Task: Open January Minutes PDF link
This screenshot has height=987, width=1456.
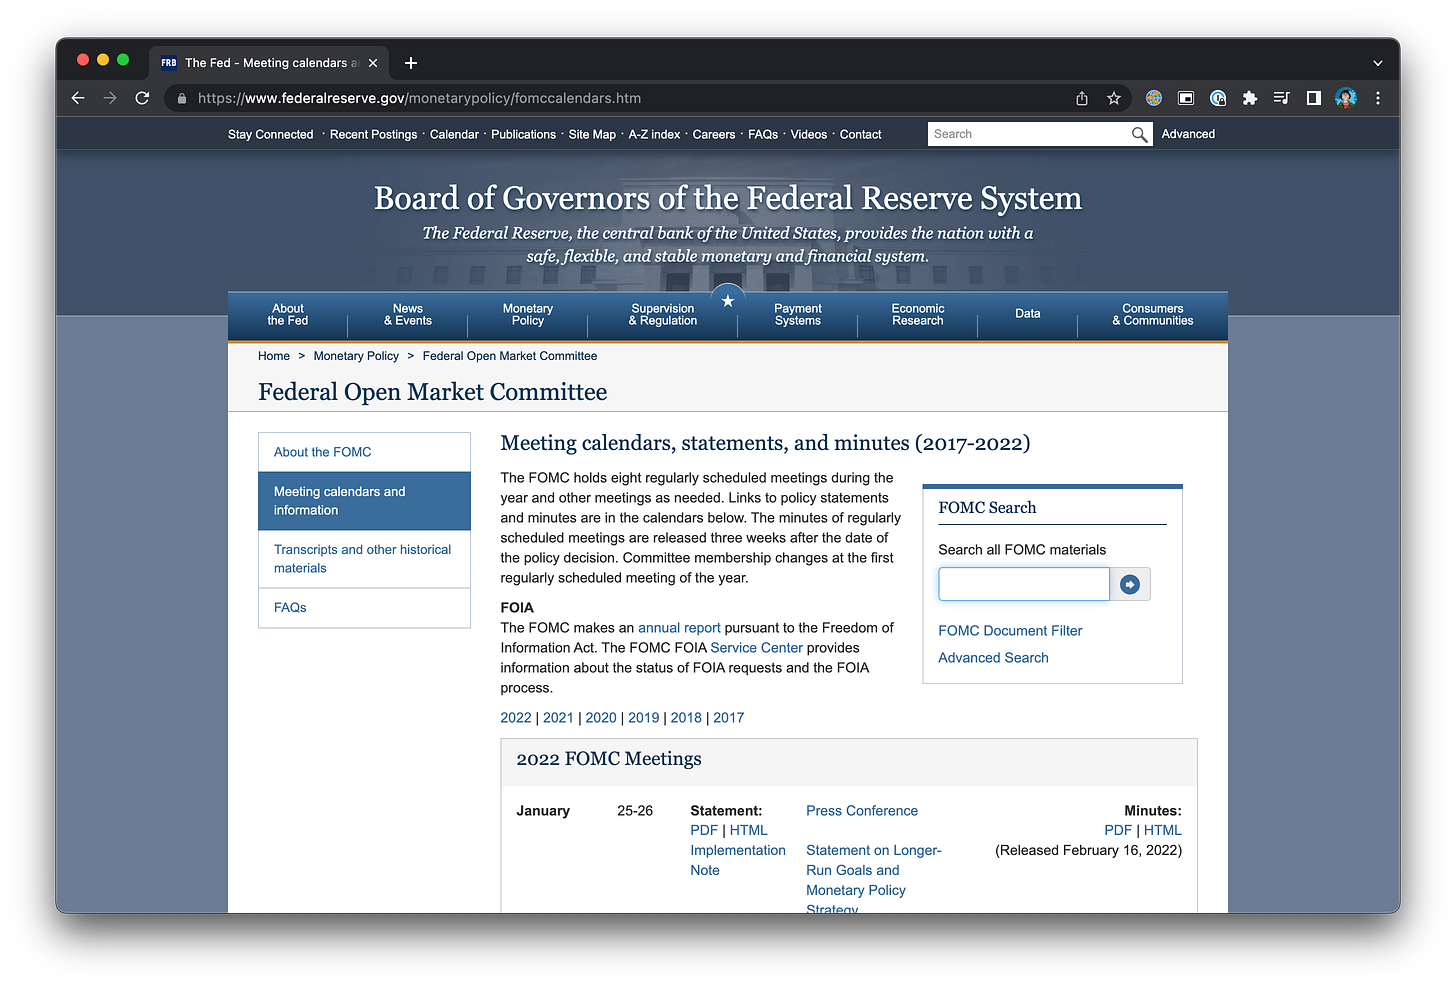Action: click(x=1118, y=831)
